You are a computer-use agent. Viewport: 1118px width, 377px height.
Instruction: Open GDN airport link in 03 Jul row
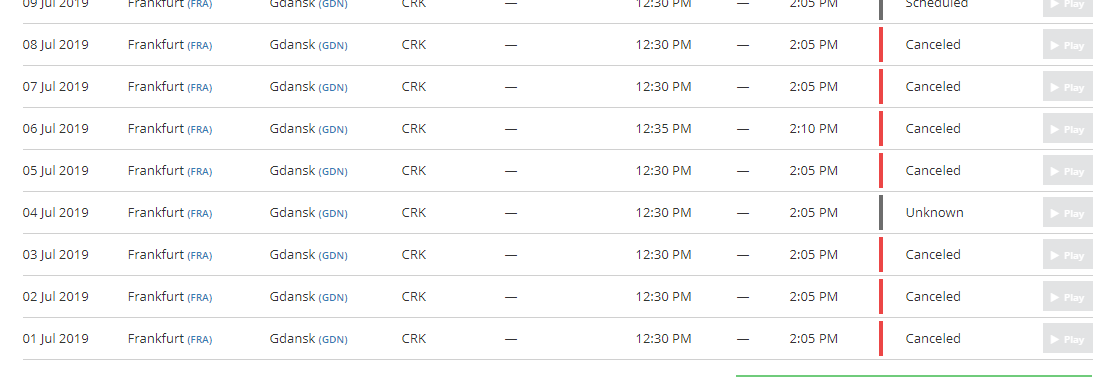333,256
